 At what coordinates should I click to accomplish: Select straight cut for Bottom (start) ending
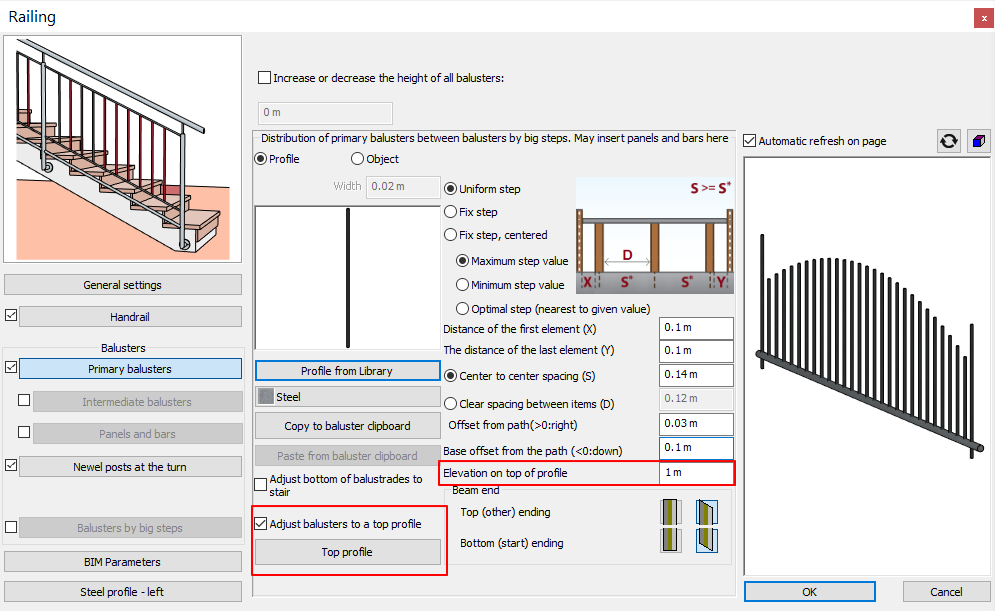pos(670,540)
